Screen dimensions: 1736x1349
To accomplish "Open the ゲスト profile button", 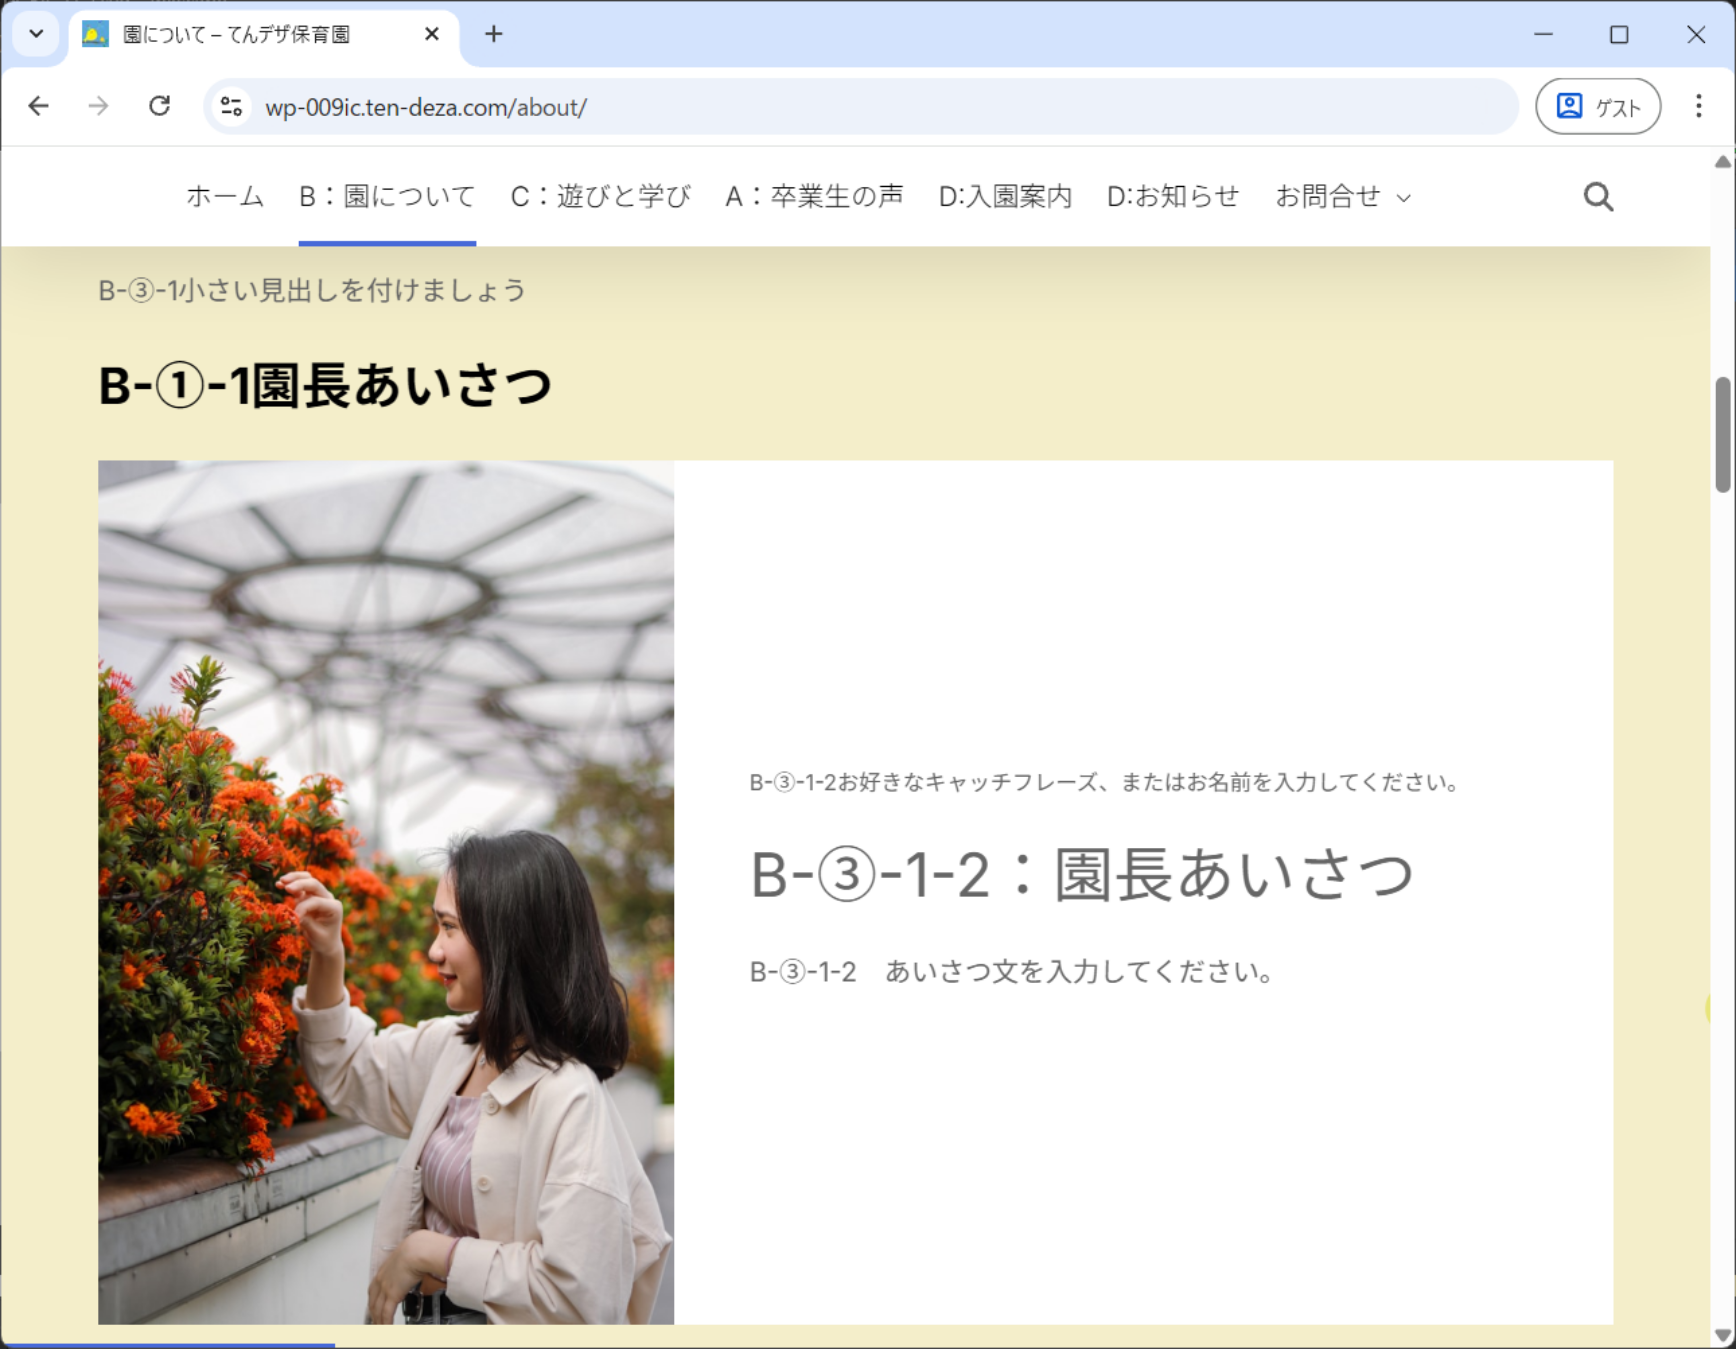I will (1597, 106).
